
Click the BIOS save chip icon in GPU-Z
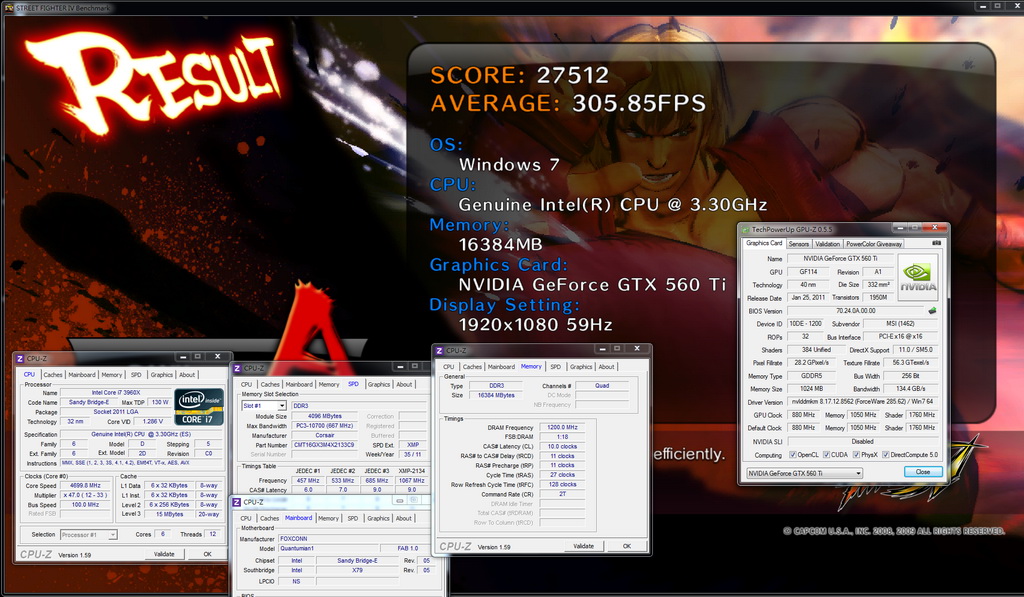(x=932, y=311)
